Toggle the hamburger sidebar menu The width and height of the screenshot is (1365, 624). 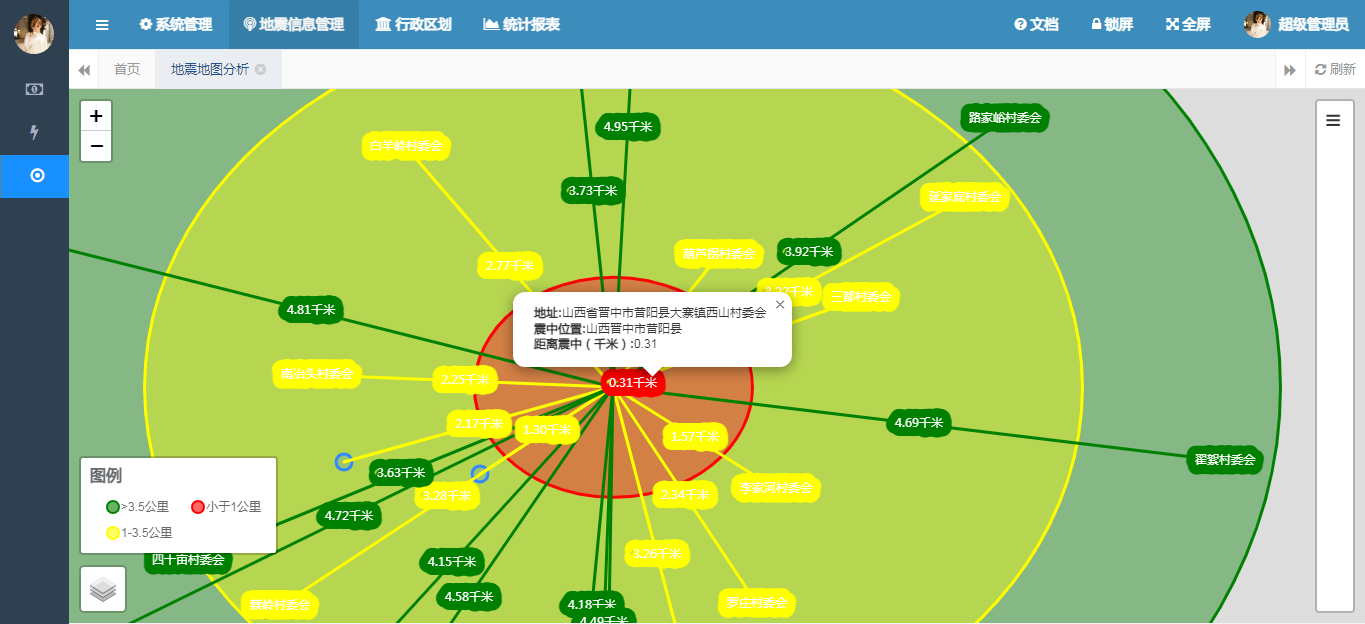point(102,24)
